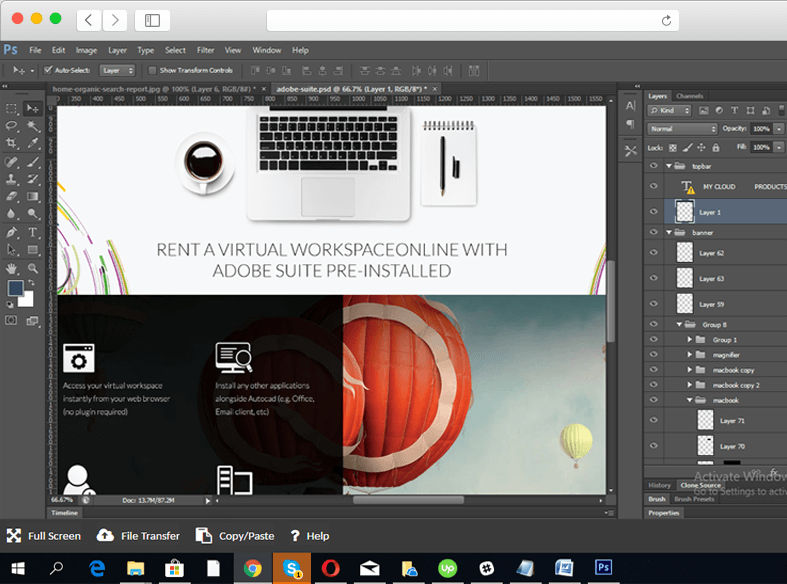Toggle the Auto-Select checkbox
The image size is (787, 584).
pos(48,70)
